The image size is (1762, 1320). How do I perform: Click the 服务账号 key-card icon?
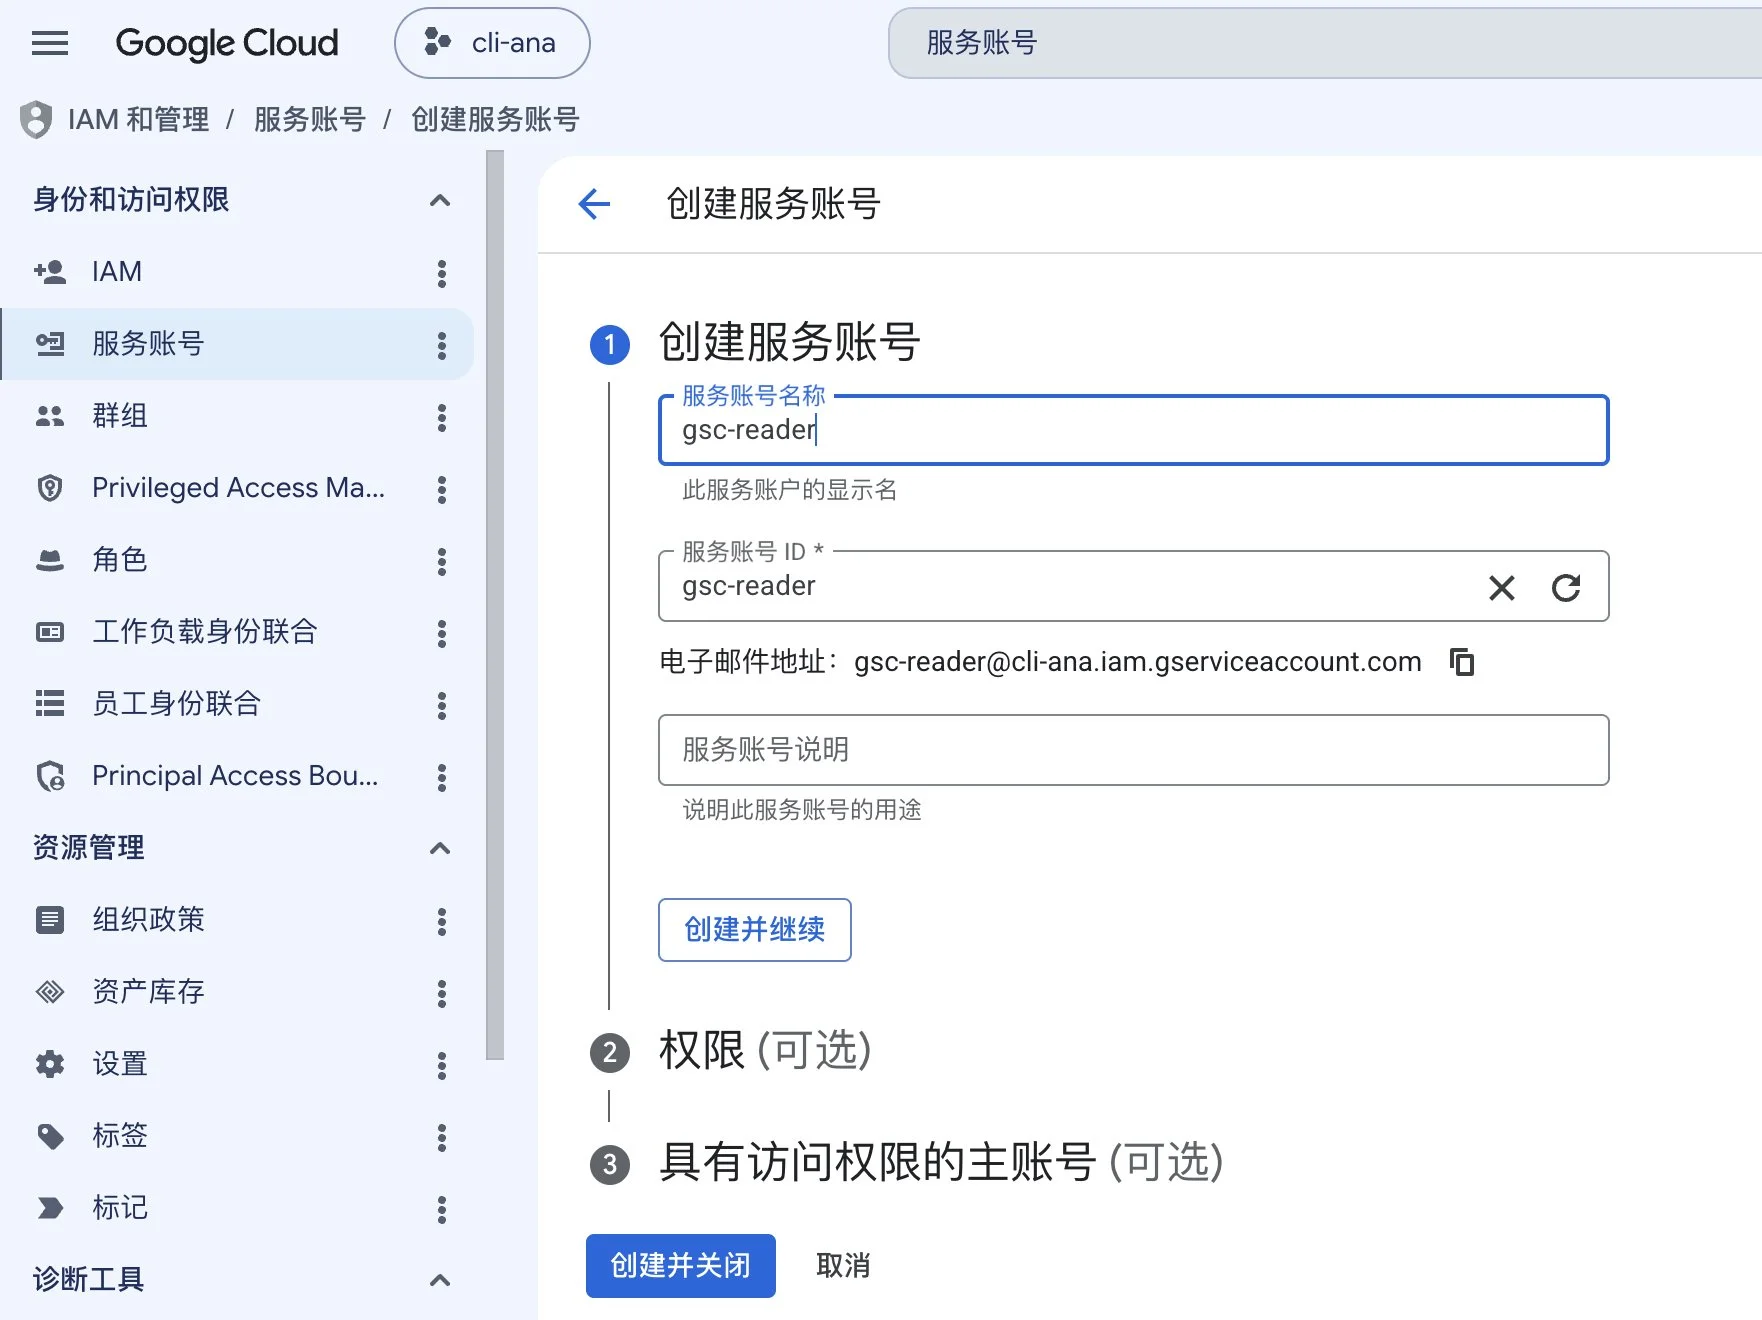(x=50, y=344)
